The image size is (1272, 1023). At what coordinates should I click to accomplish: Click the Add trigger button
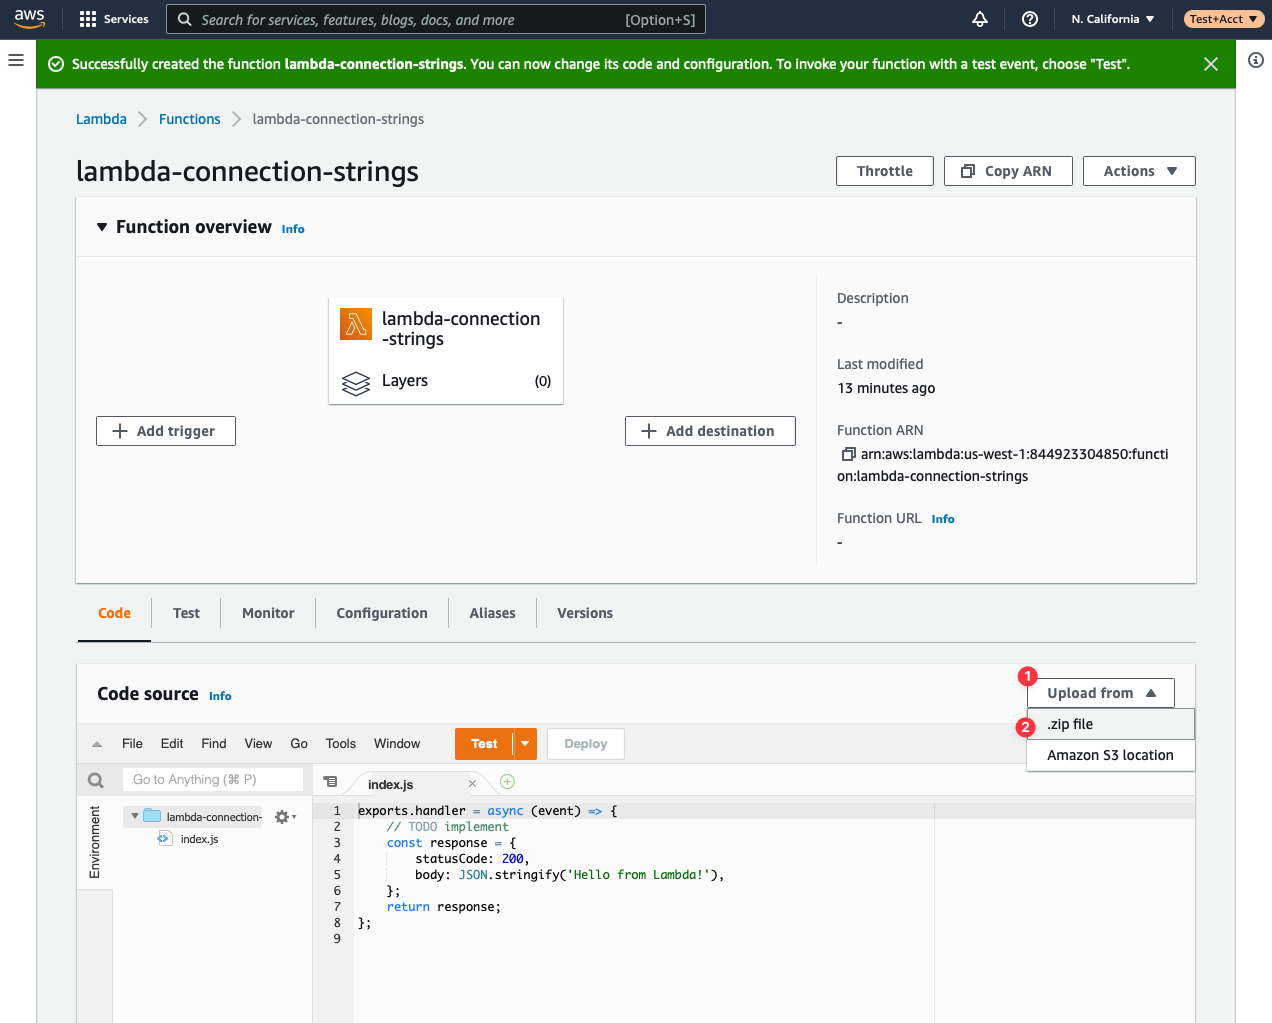pyautogui.click(x=166, y=431)
